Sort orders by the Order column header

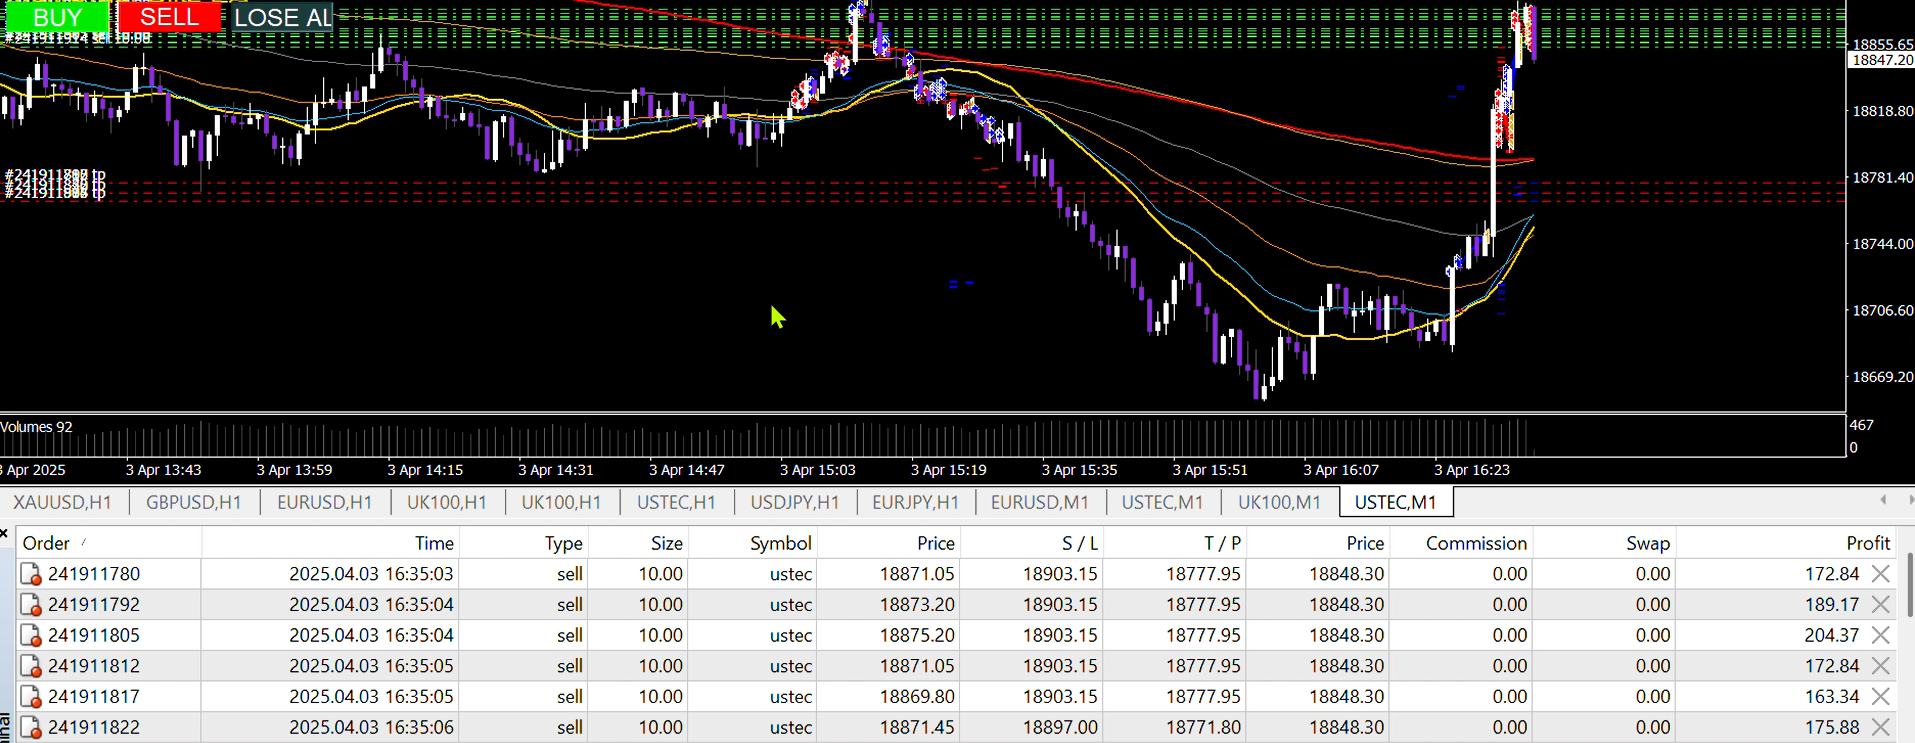click(x=109, y=543)
